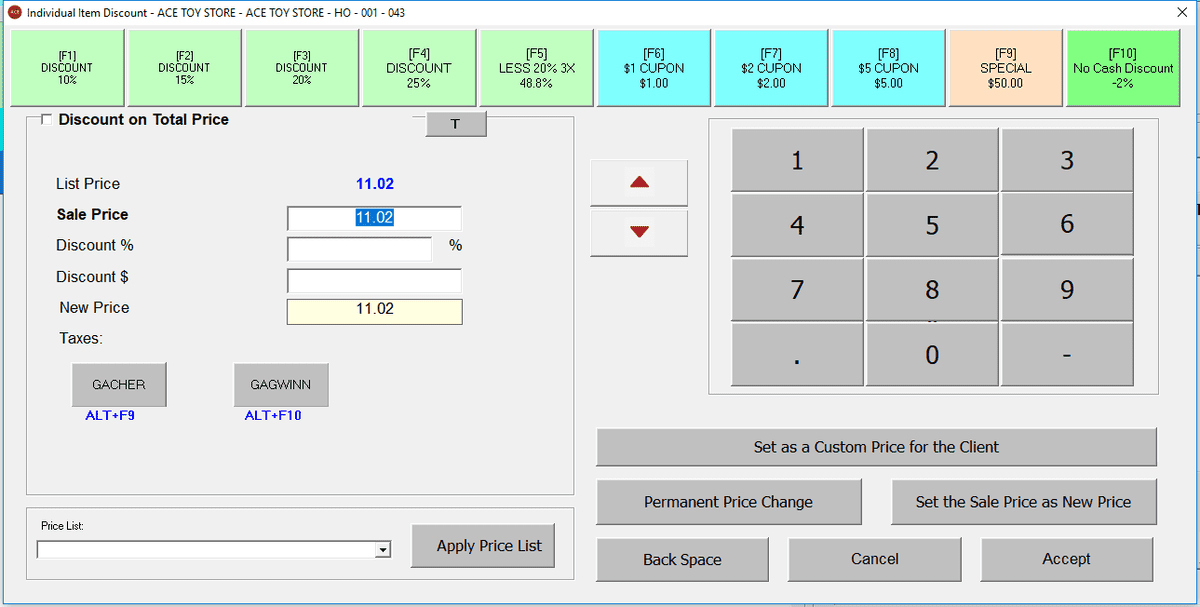Apply the $5 CUPON
This screenshot has width=1200, height=607.
pos(888,68)
